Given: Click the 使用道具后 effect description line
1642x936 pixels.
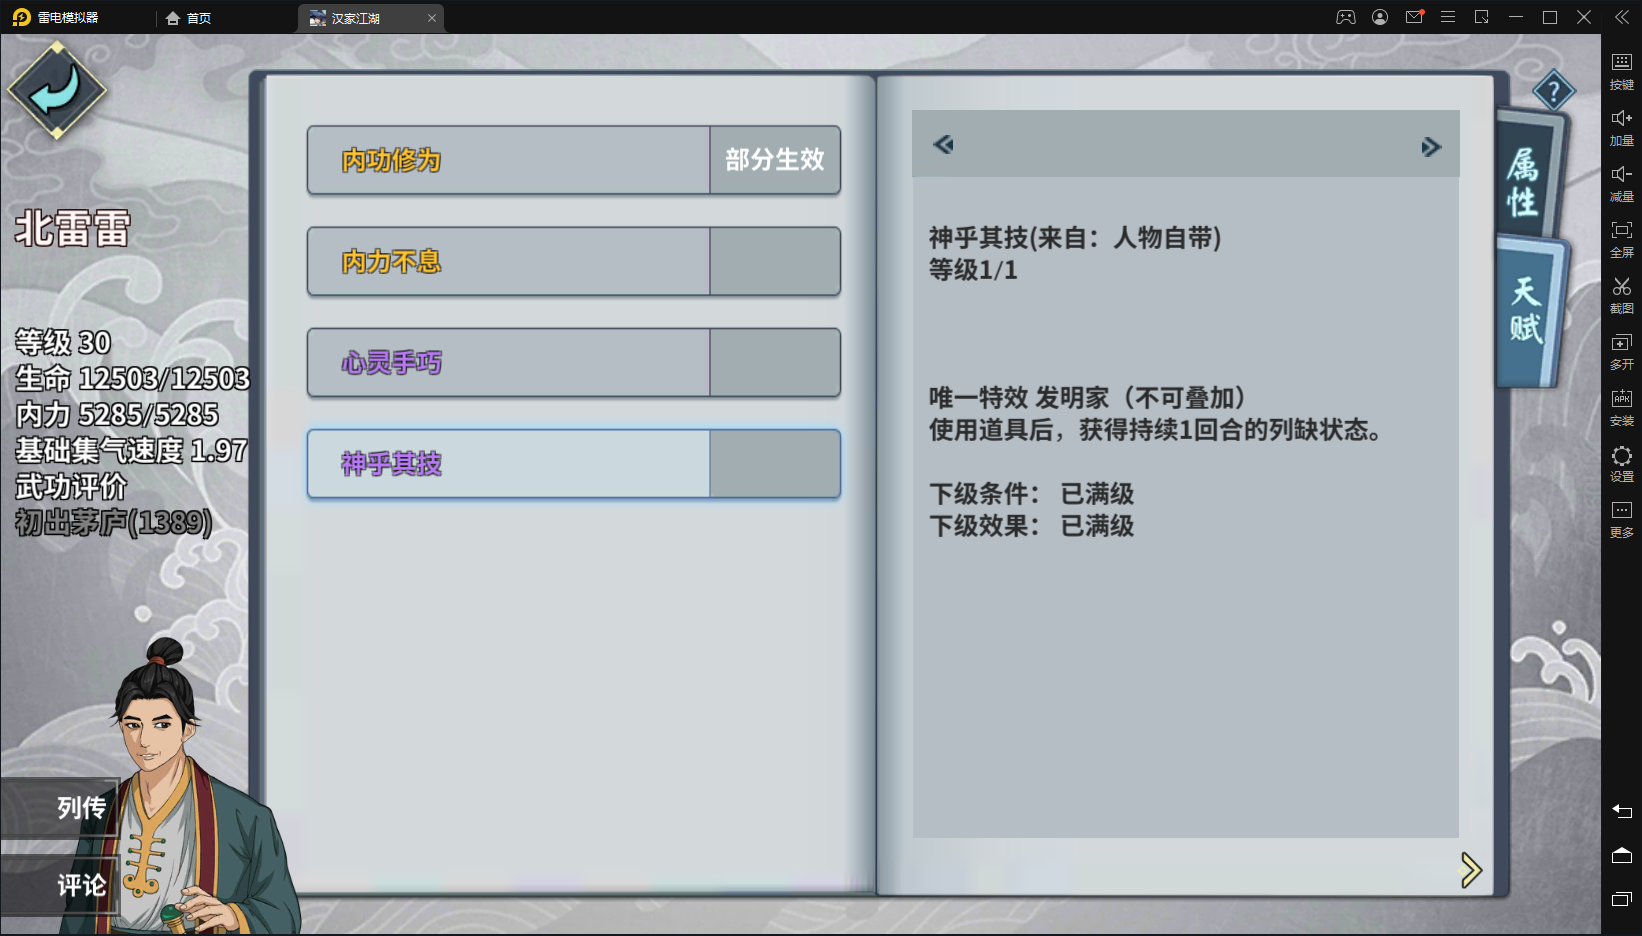Looking at the screenshot, I should pos(1157,430).
